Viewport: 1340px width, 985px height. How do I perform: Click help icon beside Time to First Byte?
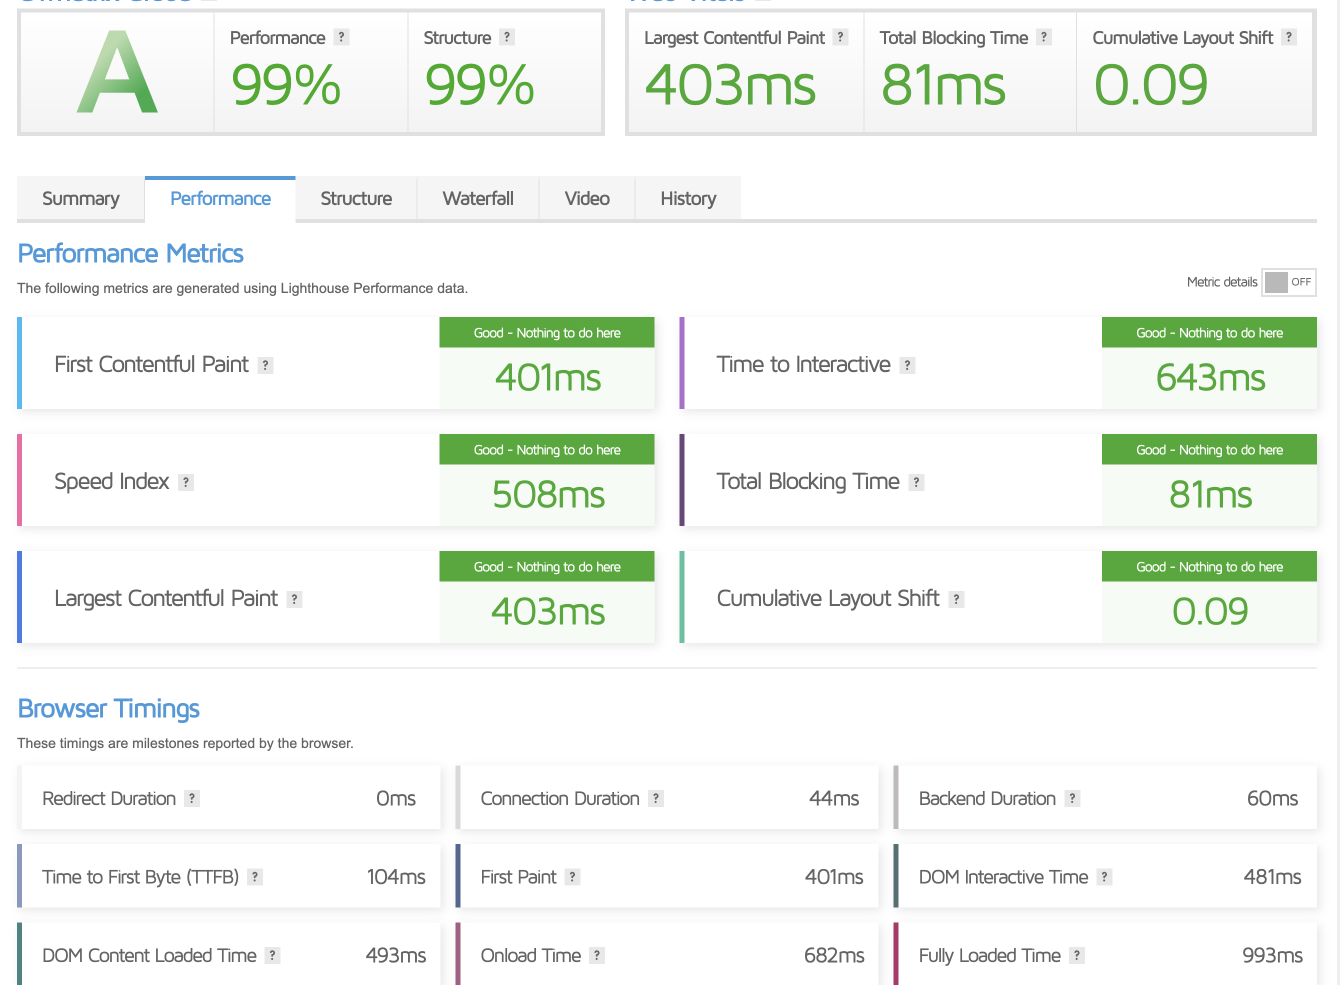click(x=255, y=877)
